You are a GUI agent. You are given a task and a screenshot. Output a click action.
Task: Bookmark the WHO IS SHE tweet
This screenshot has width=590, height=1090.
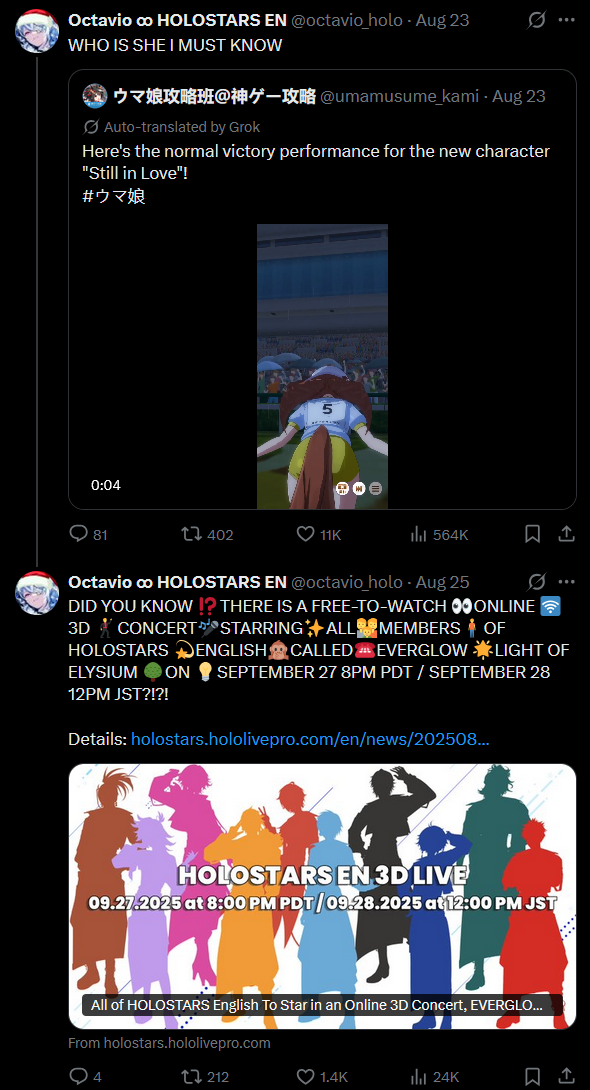[532, 534]
